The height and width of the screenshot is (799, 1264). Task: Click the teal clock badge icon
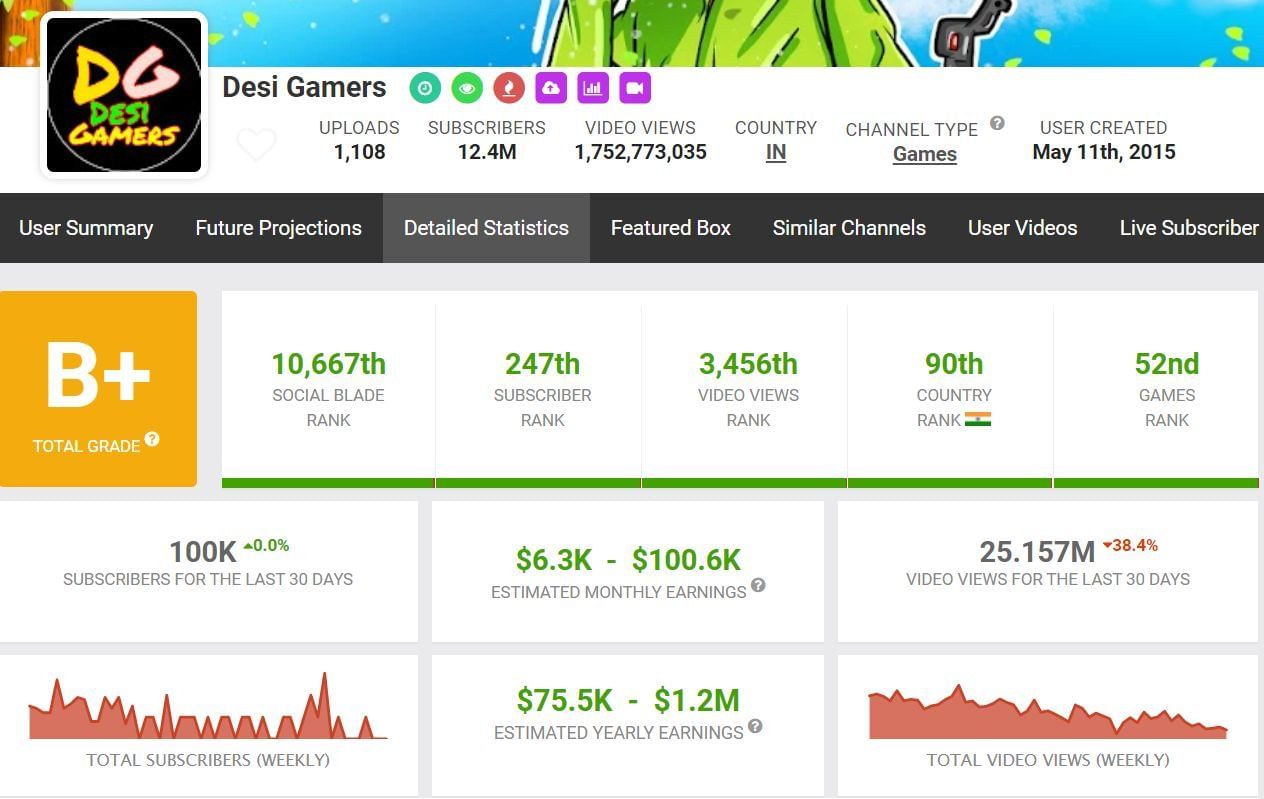tap(425, 88)
